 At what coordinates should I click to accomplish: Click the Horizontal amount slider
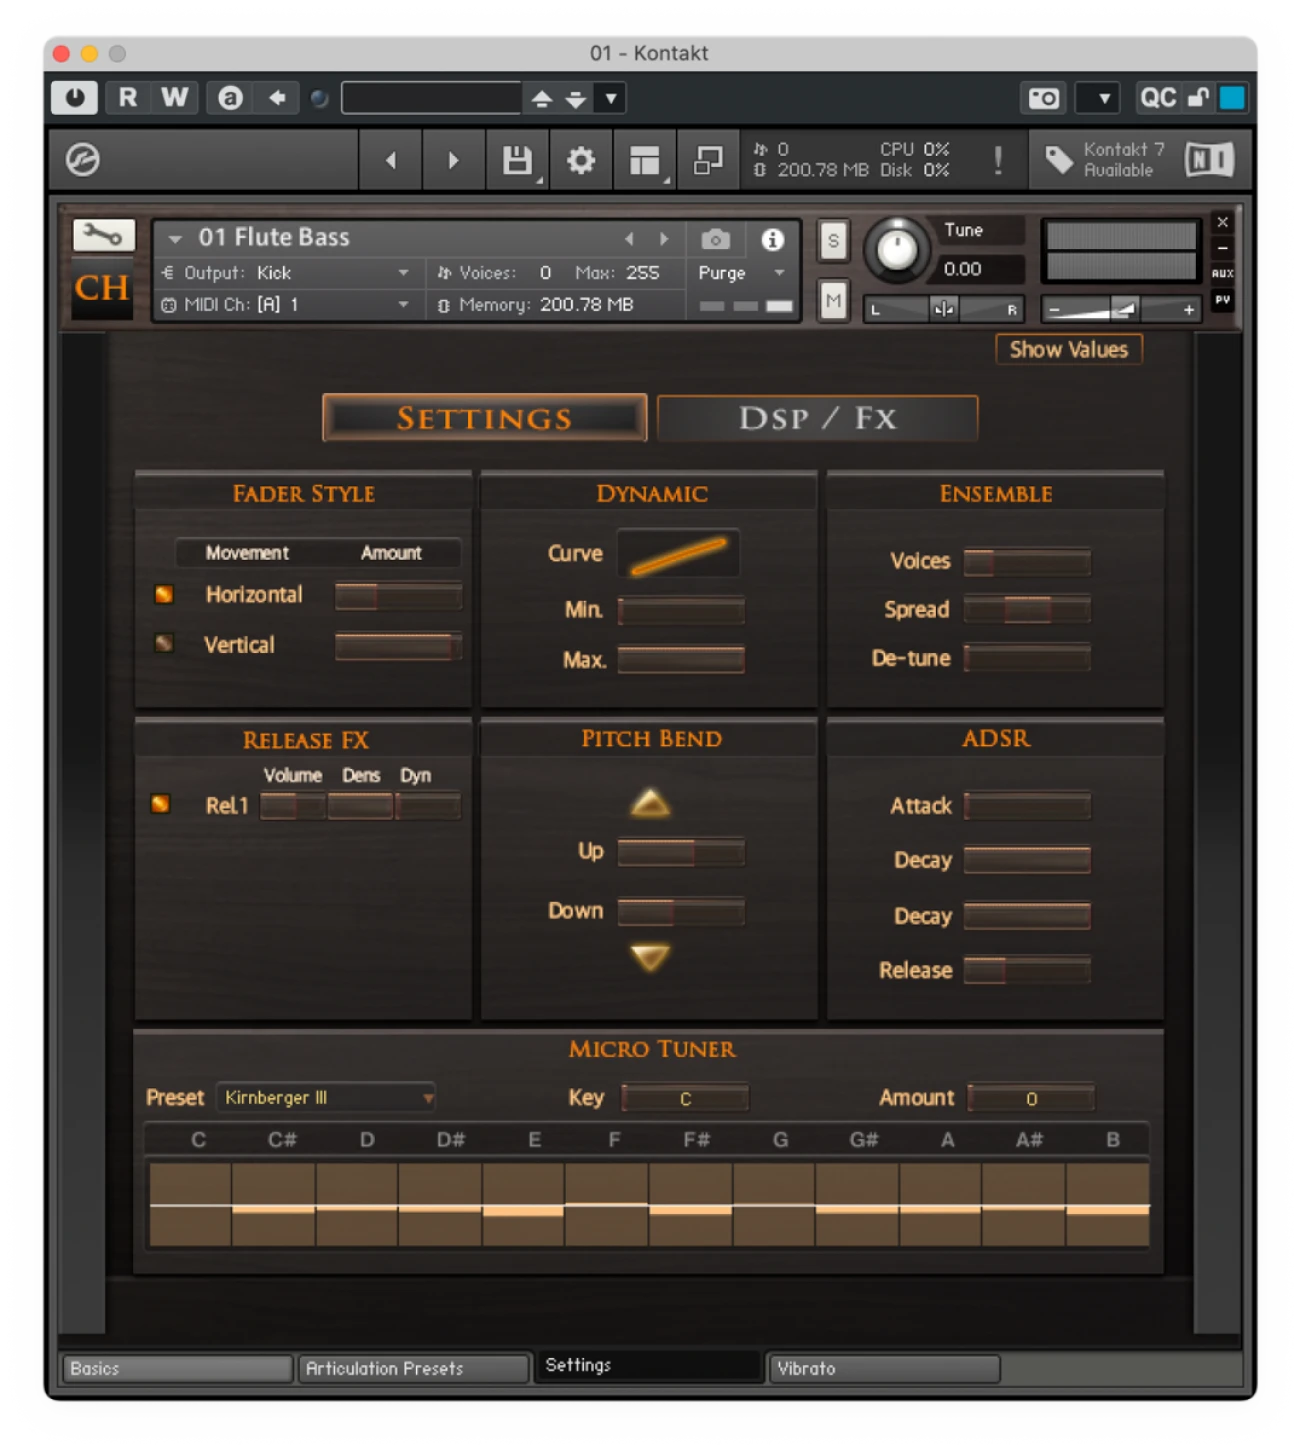tap(398, 597)
